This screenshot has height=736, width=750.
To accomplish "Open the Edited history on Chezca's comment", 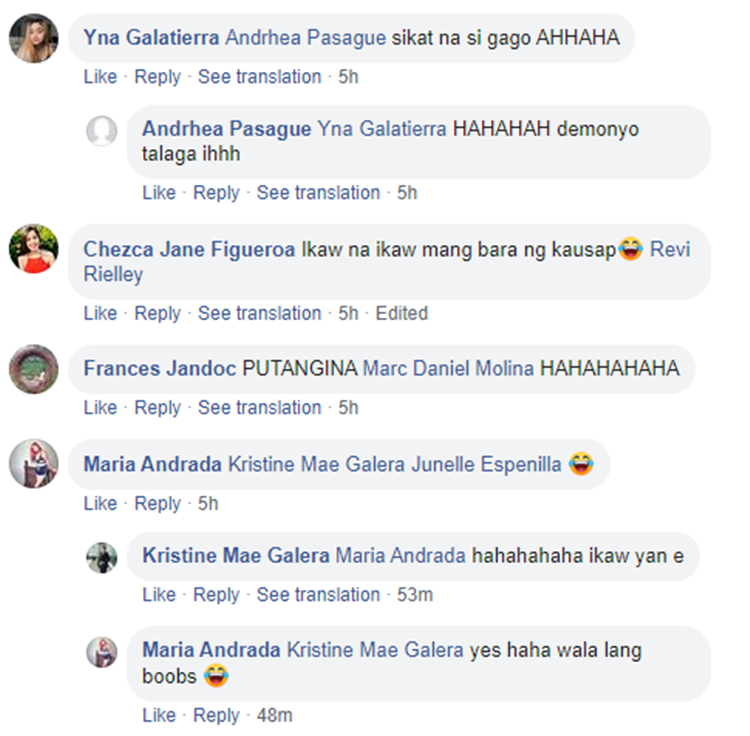I will (401, 313).
